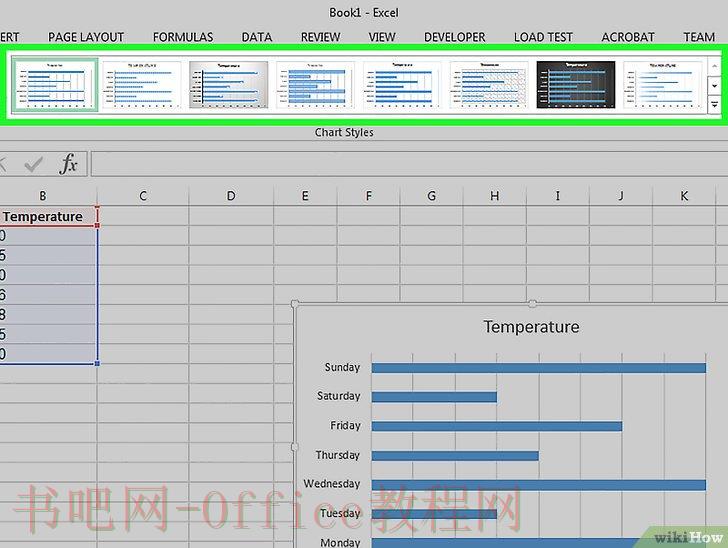The height and width of the screenshot is (548, 728).
Task: Select column C header
Action: 143,196
